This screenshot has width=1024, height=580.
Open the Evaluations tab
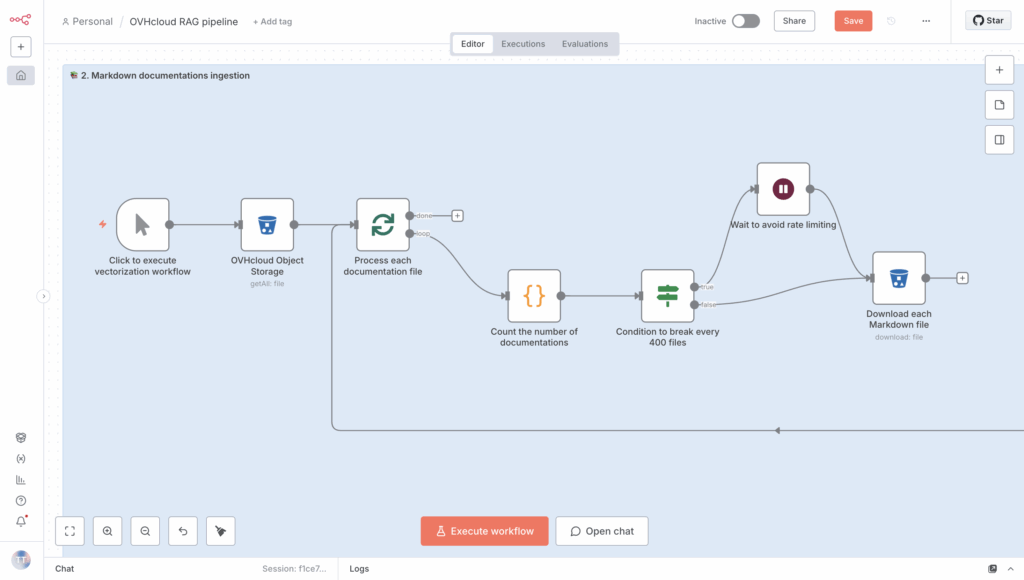[585, 44]
